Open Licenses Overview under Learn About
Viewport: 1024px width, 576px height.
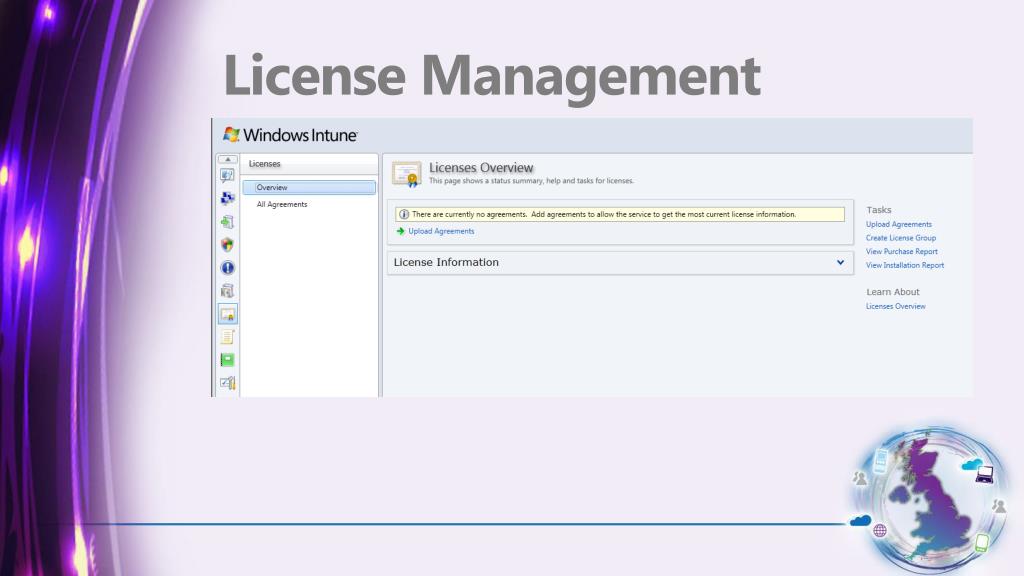point(895,306)
